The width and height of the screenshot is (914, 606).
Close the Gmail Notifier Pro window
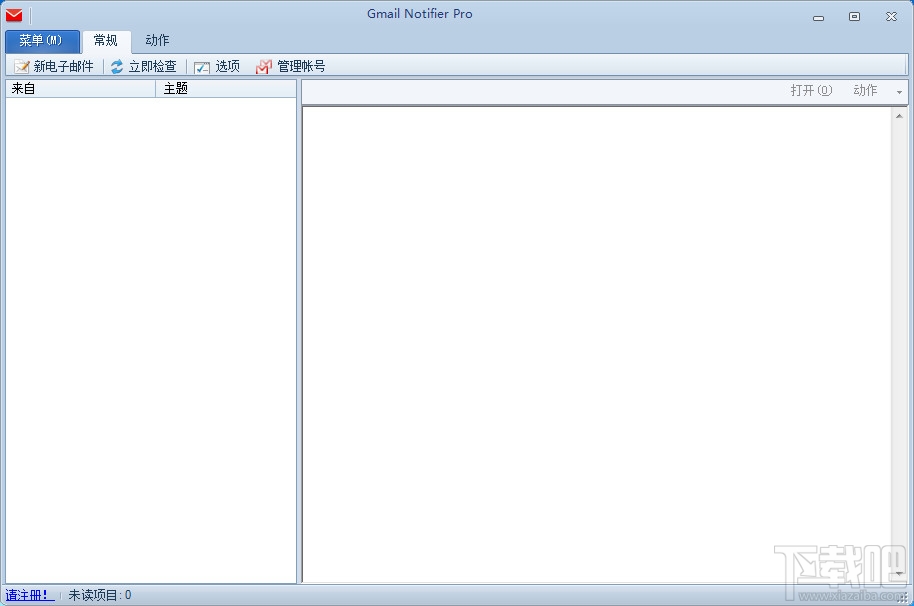(x=891, y=17)
